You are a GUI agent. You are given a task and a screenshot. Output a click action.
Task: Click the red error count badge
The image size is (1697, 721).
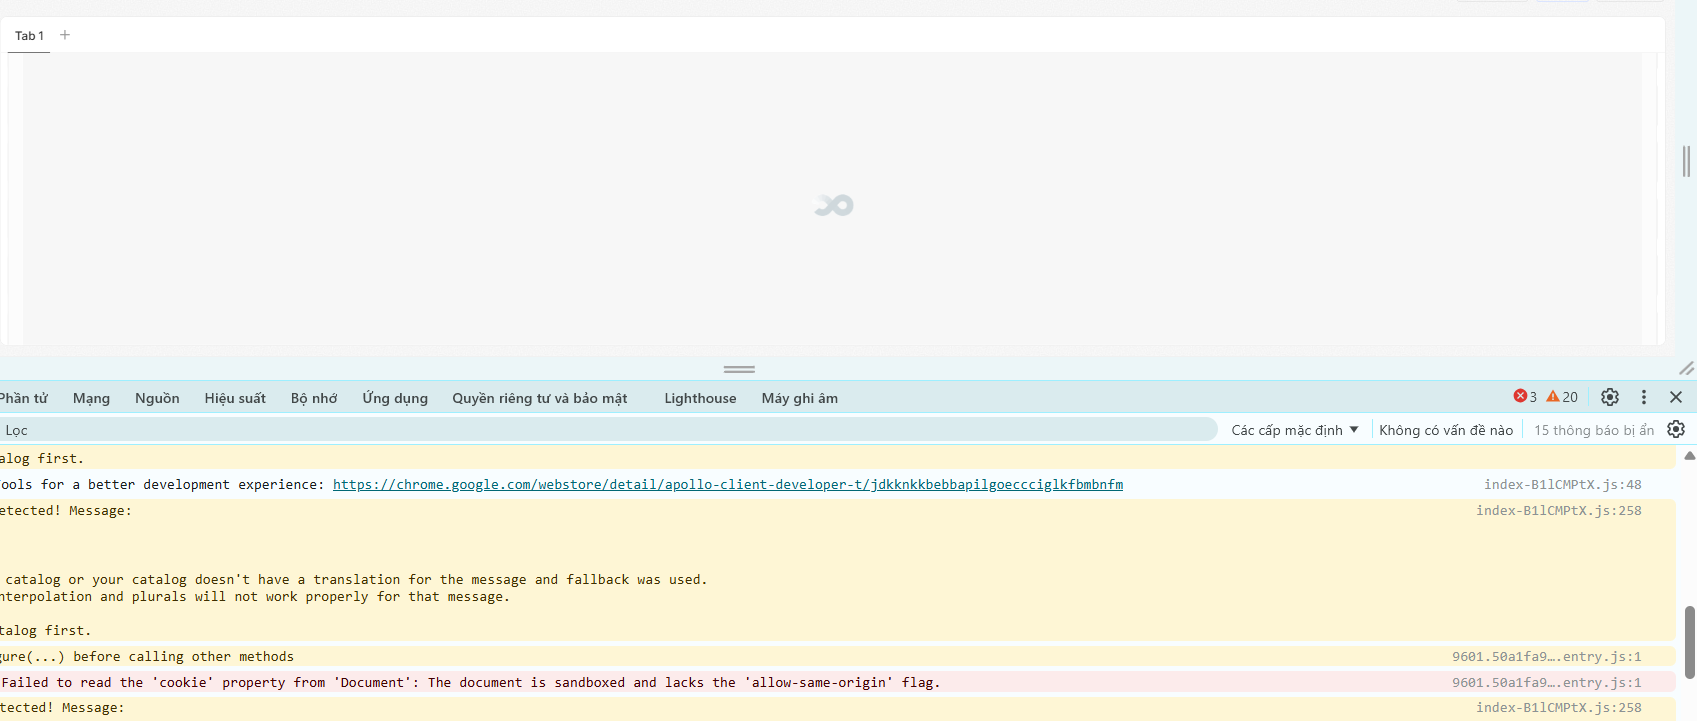coord(1525,397)
